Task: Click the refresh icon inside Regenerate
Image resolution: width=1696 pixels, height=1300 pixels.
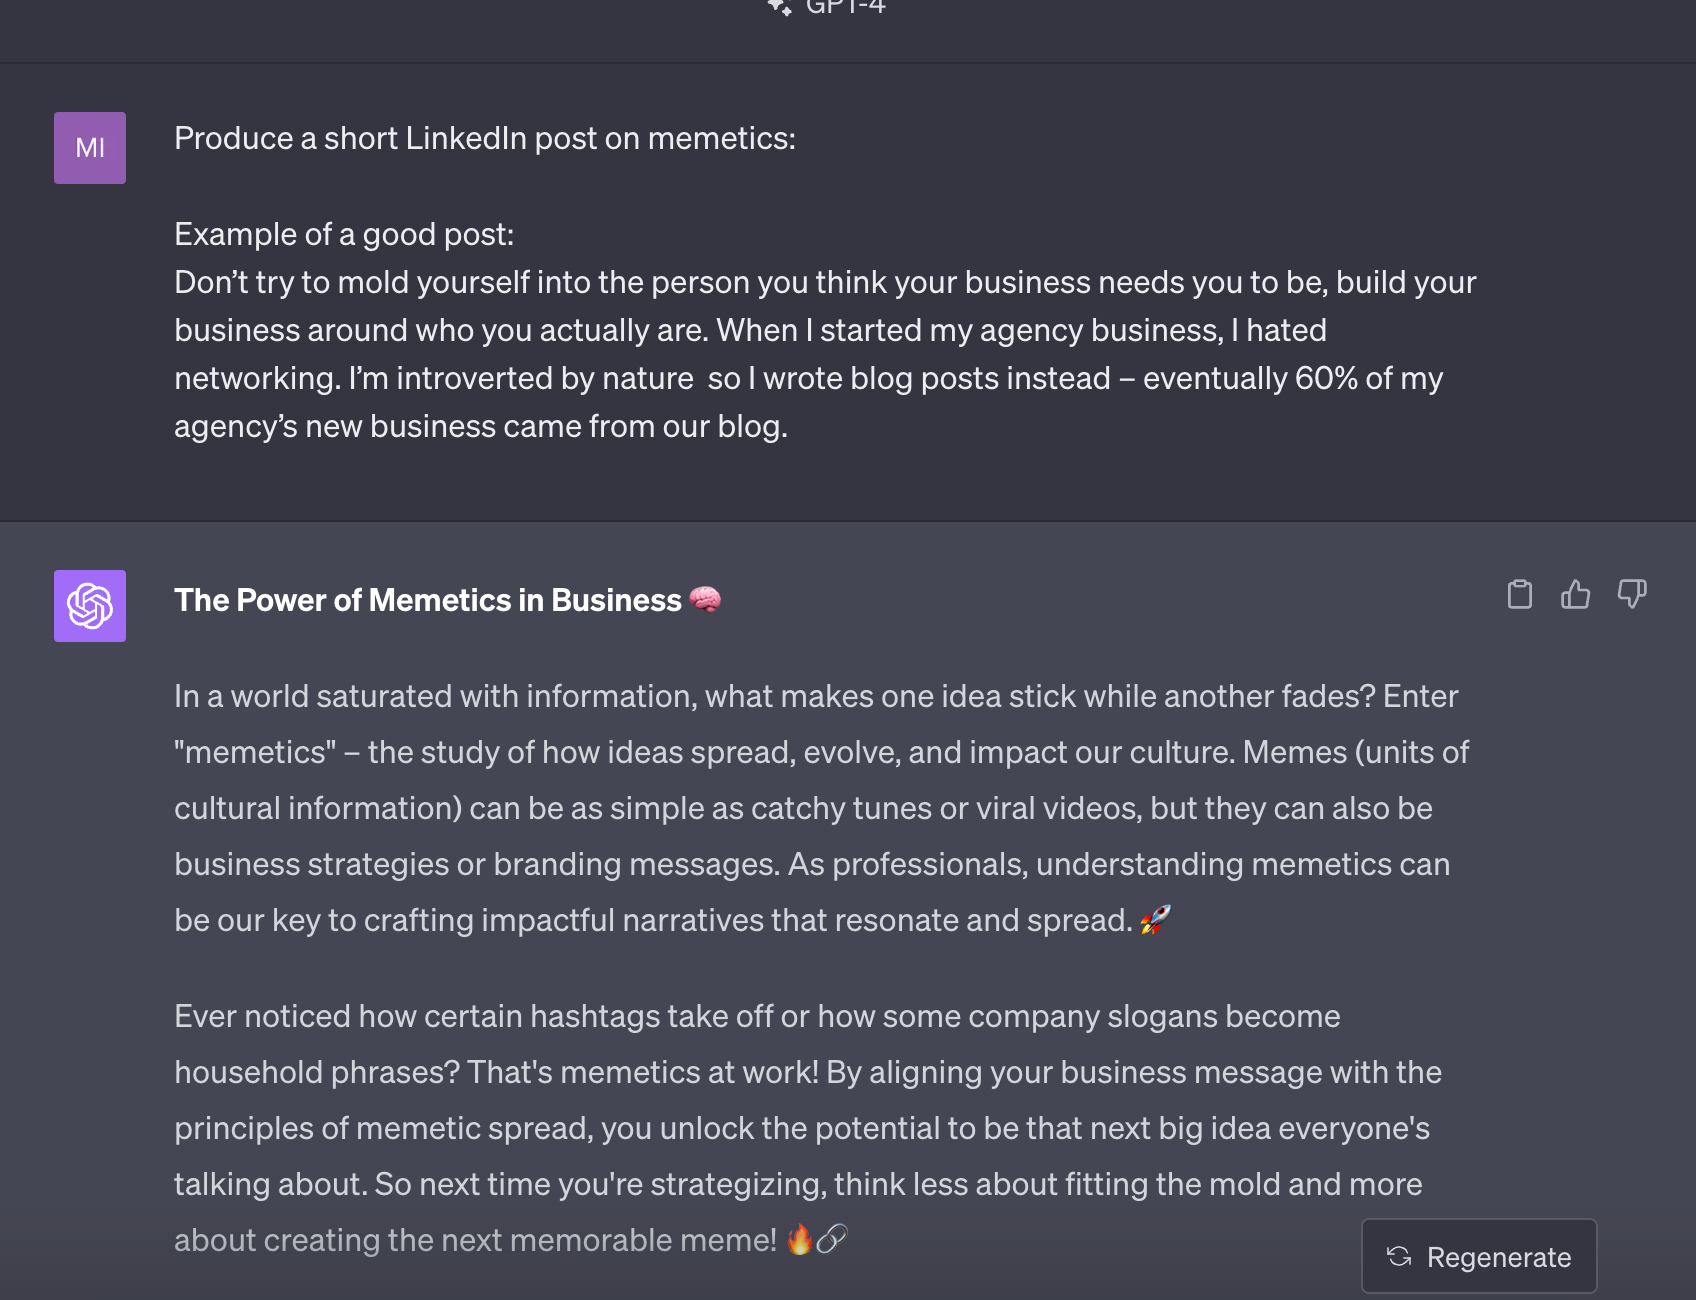Action: click(1399, 1256)
